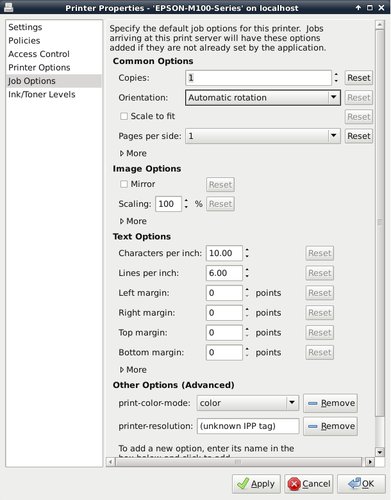Expand More under Image Options

point(133,221)
